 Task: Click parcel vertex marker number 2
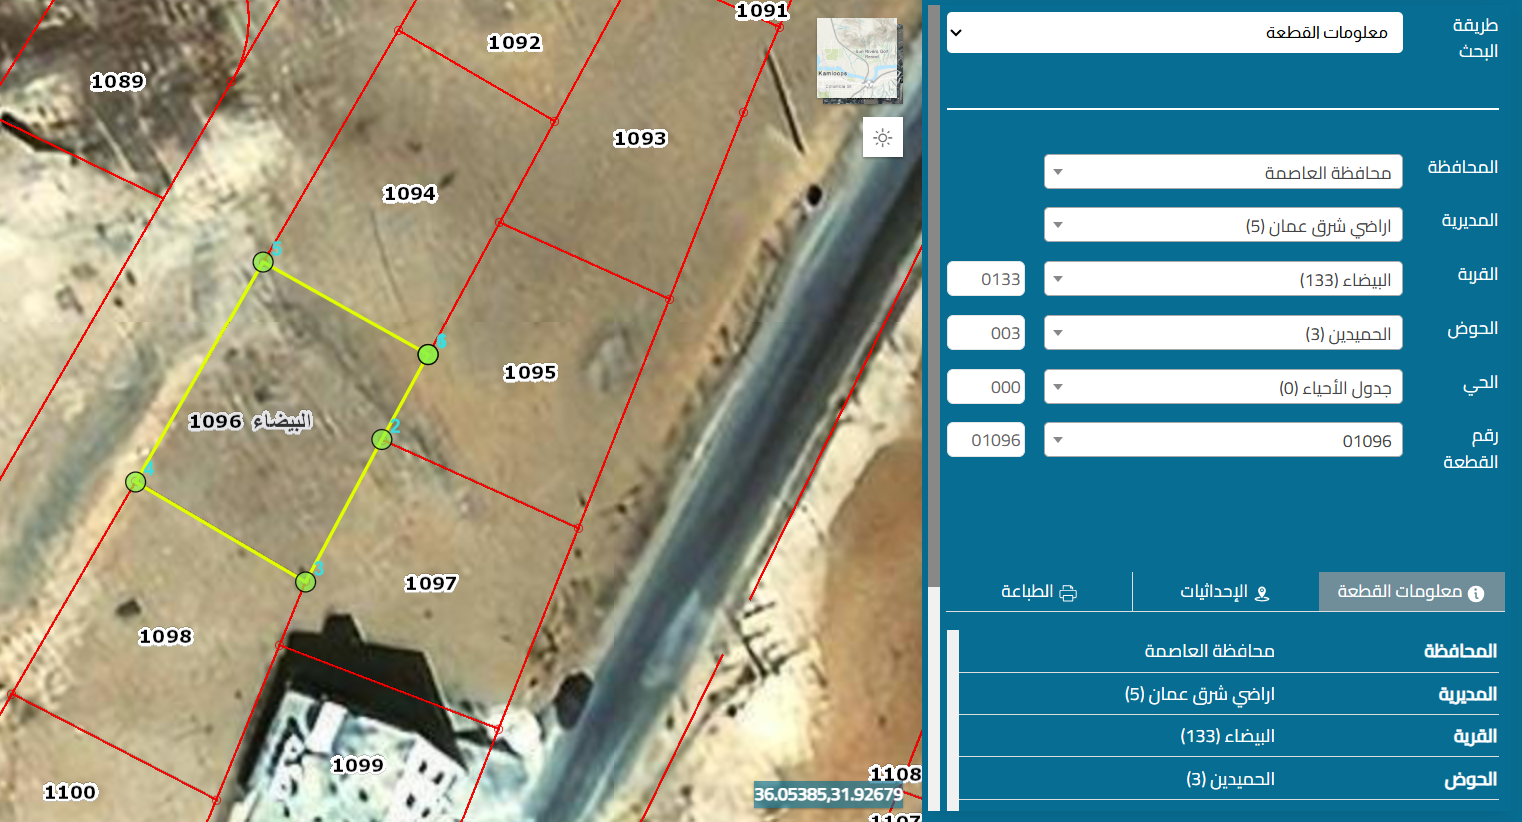tap(381, 439)
